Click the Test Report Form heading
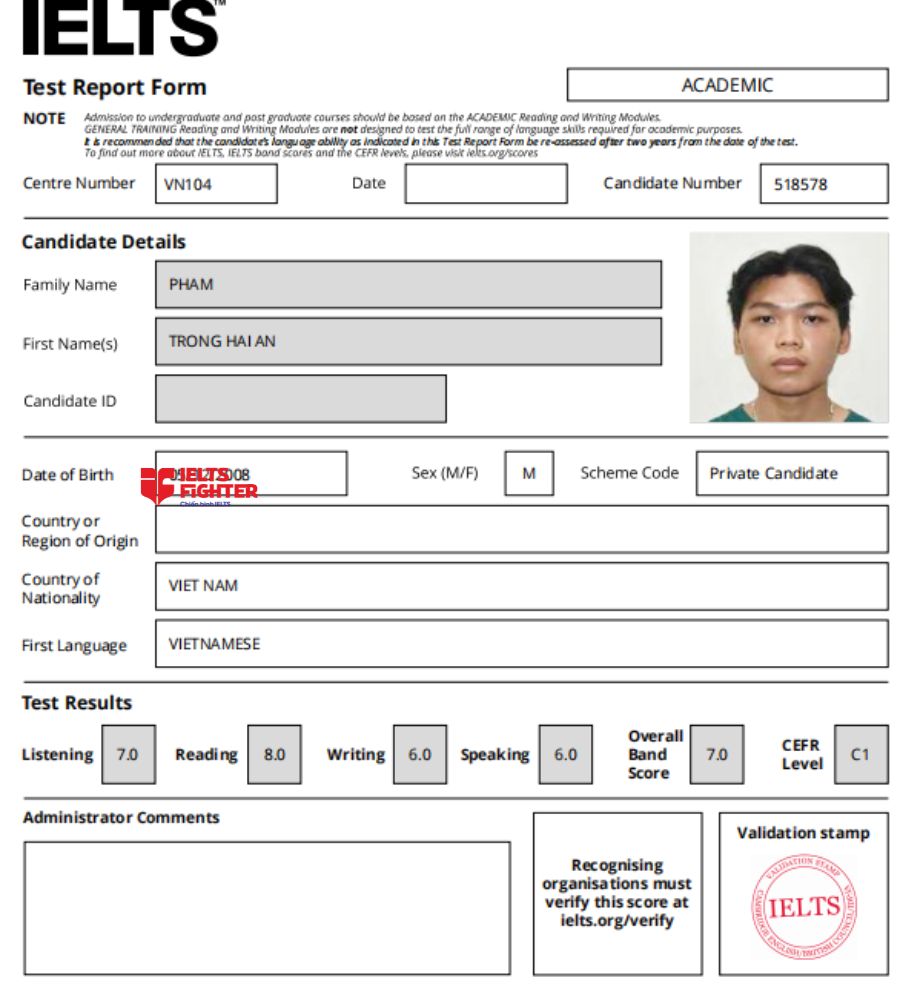 point(115,87)
